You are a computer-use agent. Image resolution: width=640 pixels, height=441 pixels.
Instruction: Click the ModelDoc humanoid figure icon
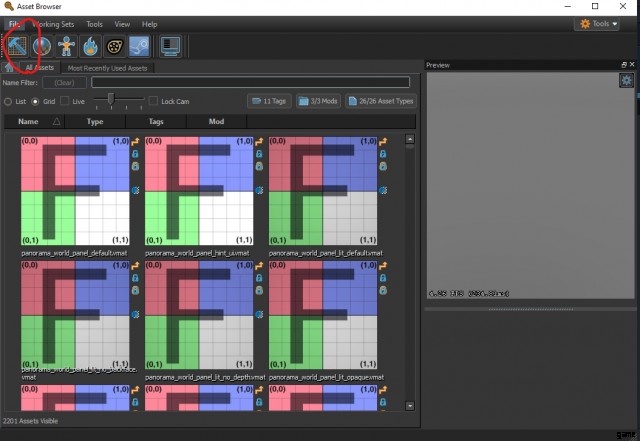point(66,45)
